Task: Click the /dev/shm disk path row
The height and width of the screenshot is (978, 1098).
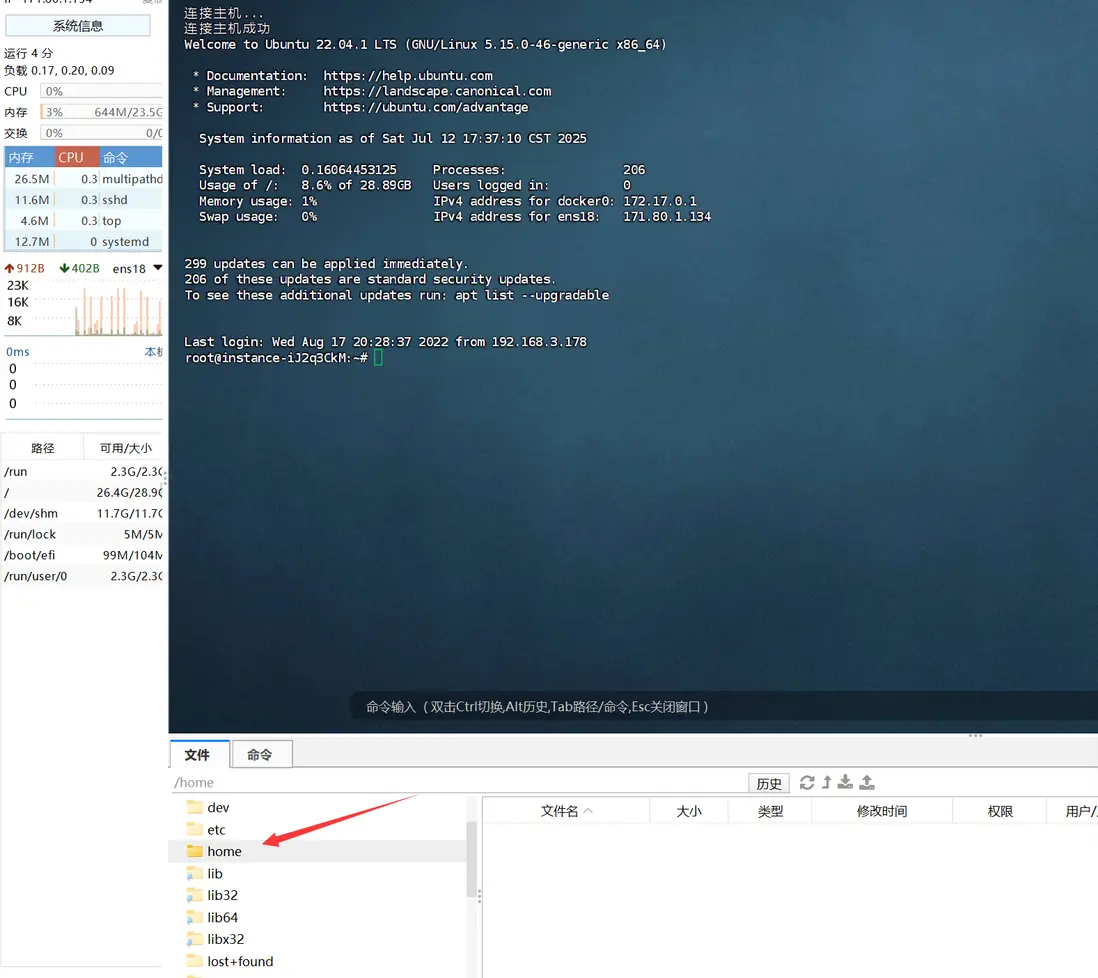Action: 83,513
